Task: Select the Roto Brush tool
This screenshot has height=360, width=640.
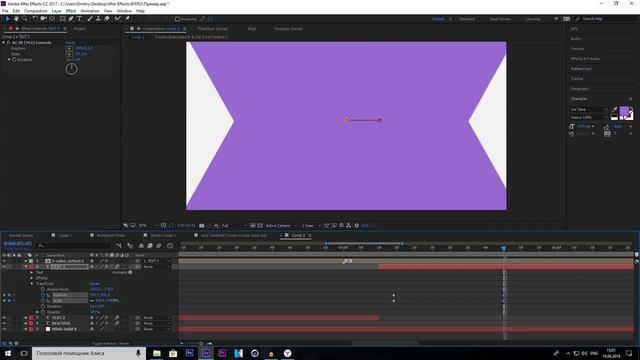Action: (x=118, y=19)
